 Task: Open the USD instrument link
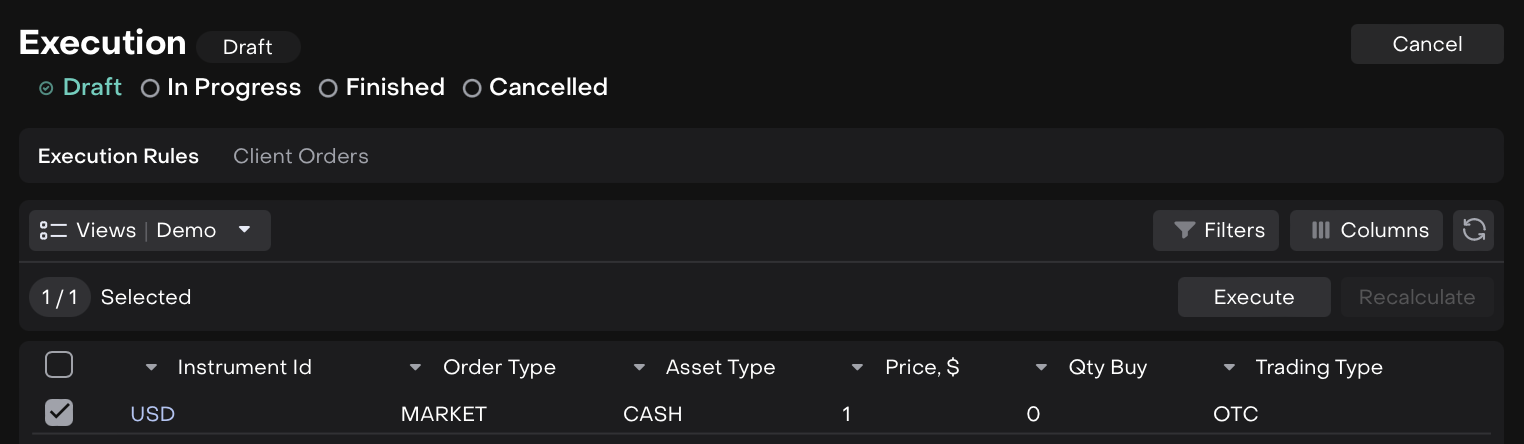coord(153,414)
